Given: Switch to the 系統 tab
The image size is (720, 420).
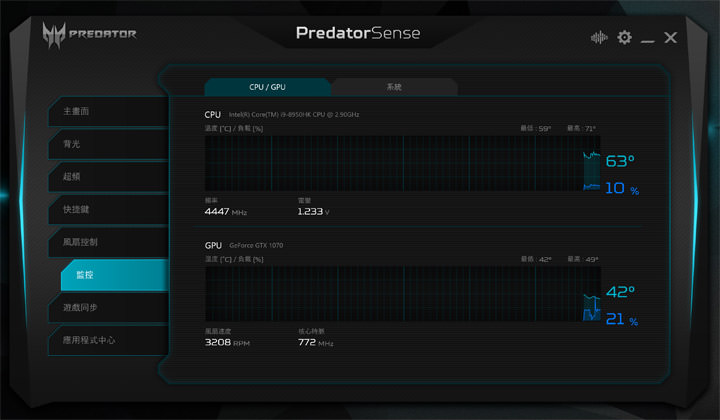Looking at the screenshot, I should 394,87.
